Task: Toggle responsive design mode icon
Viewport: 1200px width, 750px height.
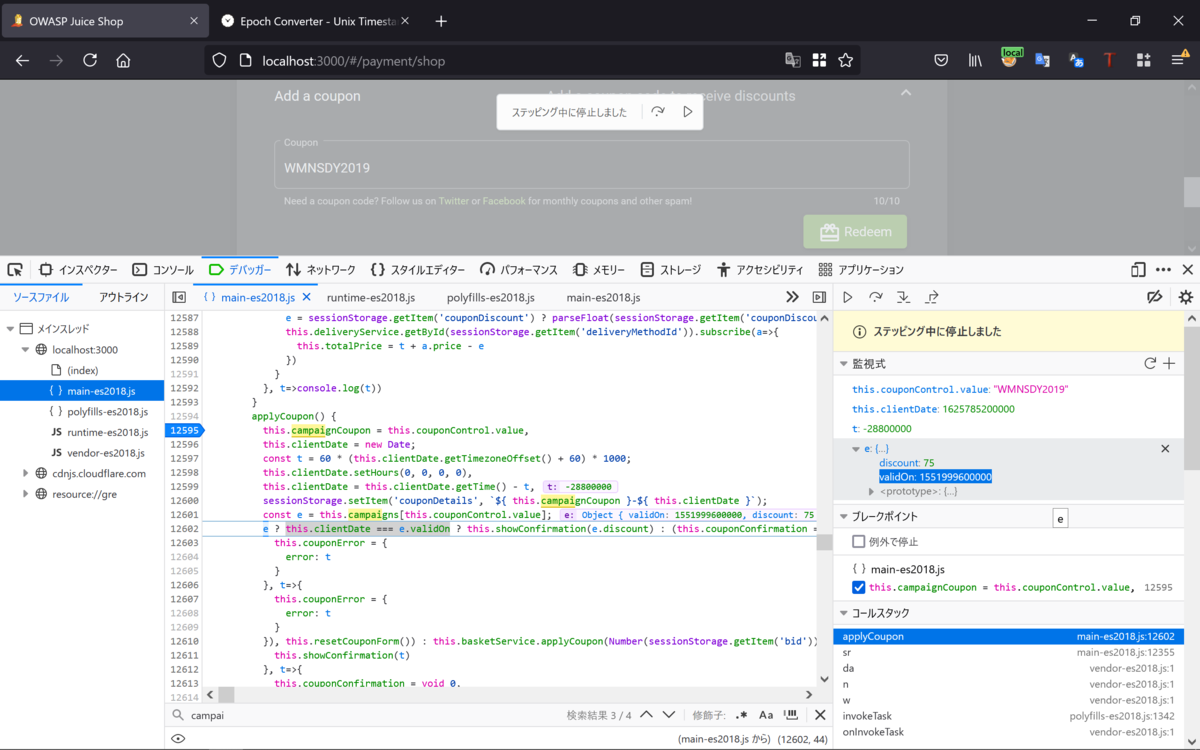Action: click(x=1138, y=270)
